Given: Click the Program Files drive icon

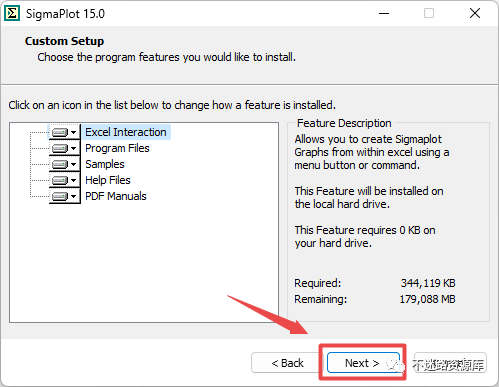Looking at the screenshot, I should [x=60, y=148].
